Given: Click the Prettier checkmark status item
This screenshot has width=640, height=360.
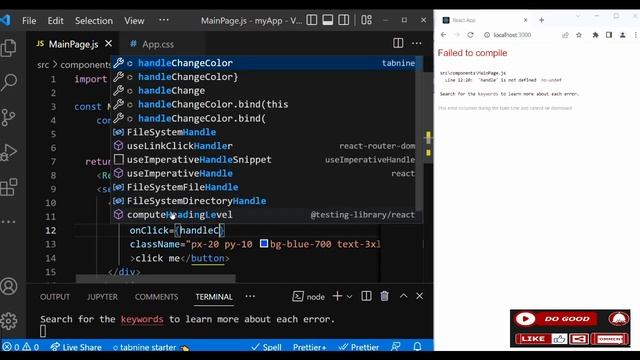Looking at the screenshot, I should [359, 347].
